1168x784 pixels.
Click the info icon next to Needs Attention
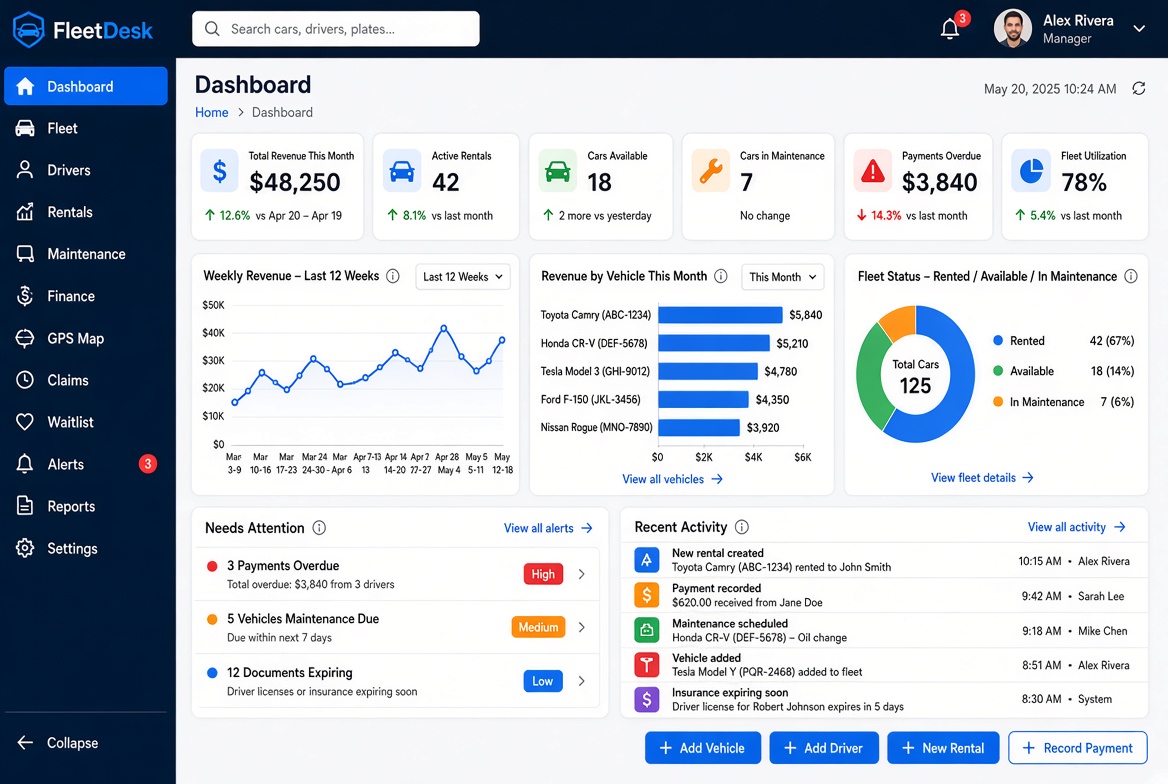coord(319,528)
